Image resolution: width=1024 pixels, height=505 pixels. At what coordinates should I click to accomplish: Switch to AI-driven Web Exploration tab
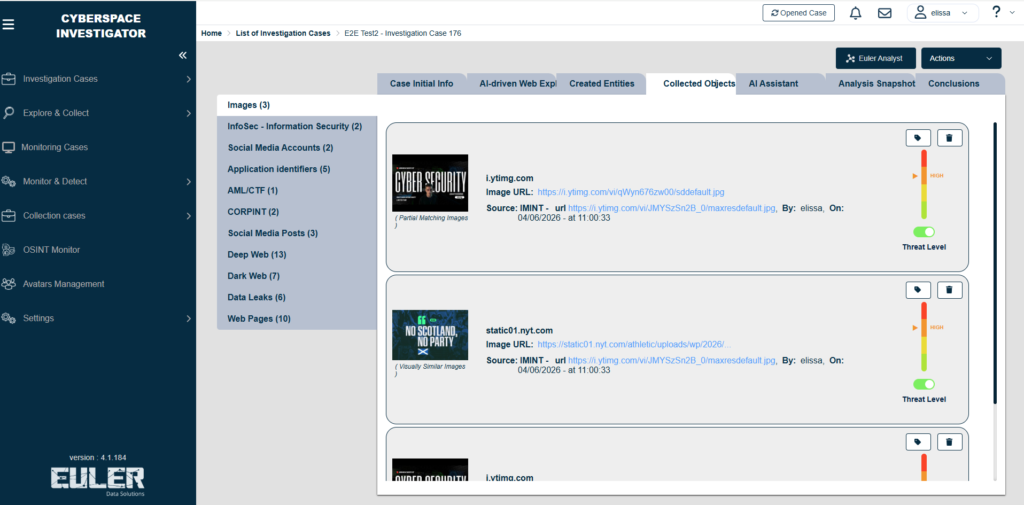(x=512, y=84)
